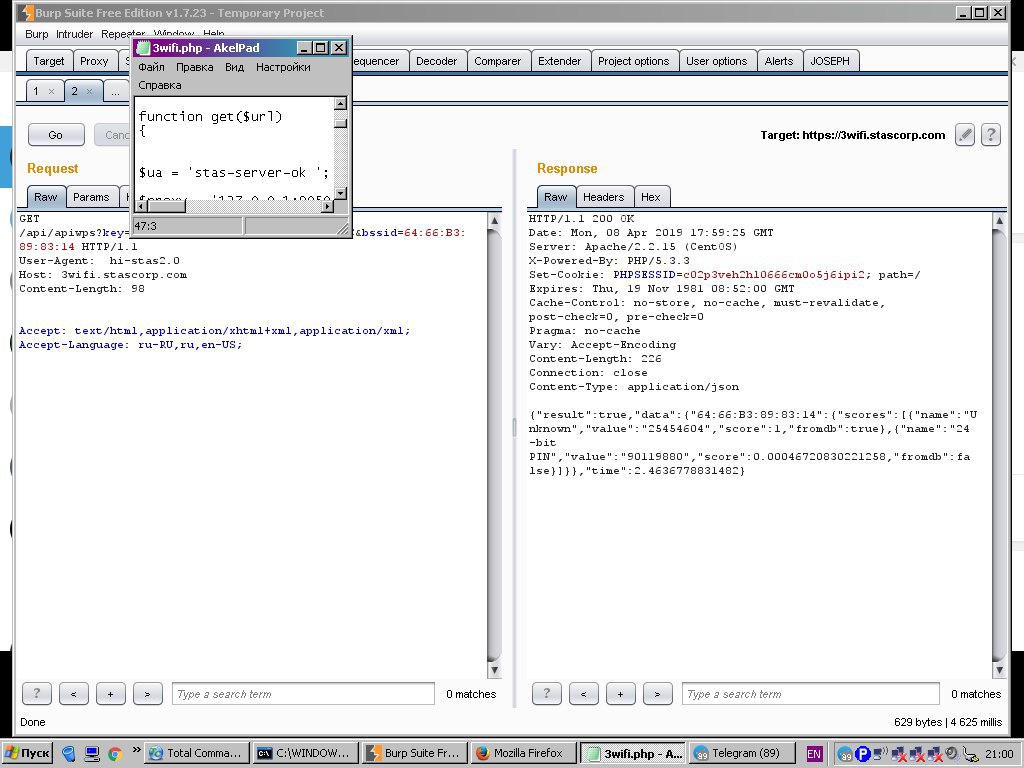Screen dimensions: 1024x768
Task: Launch Chrome from quick launch
Action: coord(115,754)
